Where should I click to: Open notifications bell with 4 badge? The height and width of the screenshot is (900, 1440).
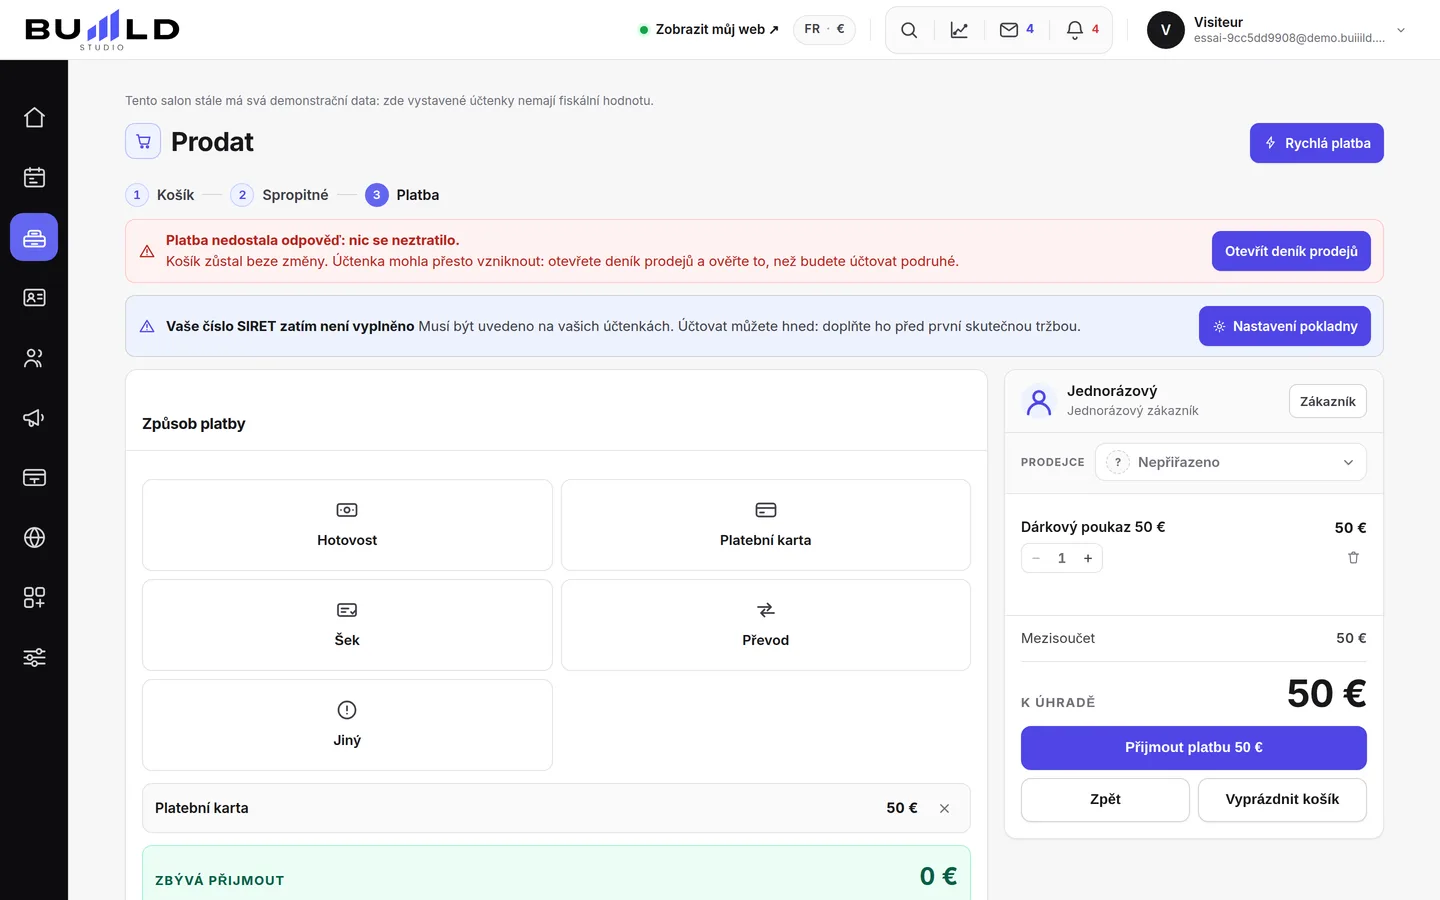tap(1083, 30)
